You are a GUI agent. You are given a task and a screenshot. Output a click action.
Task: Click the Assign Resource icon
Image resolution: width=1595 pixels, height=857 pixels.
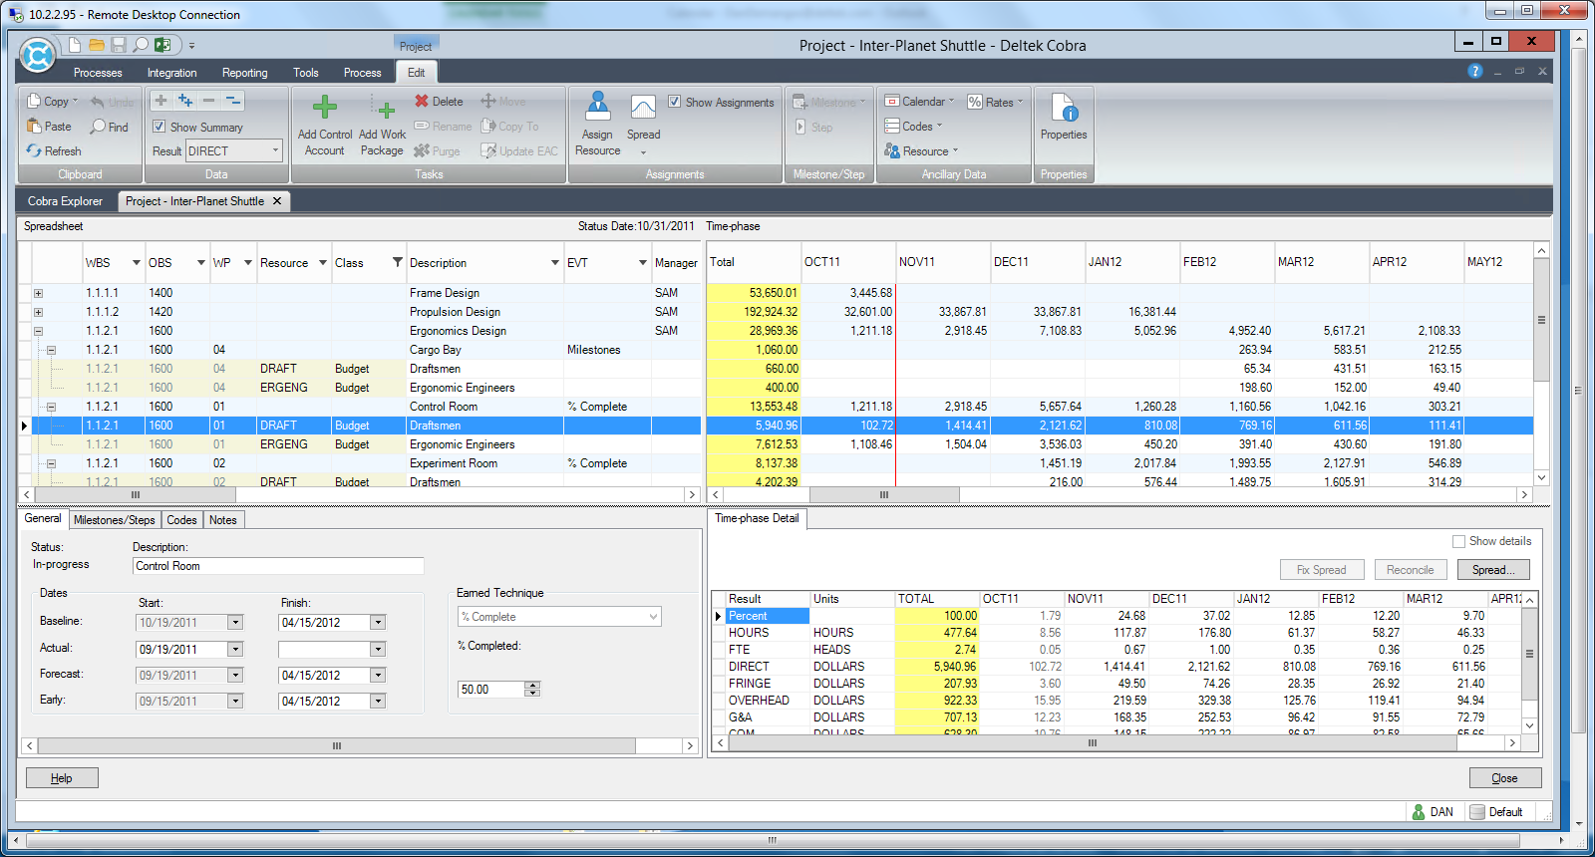598,106
